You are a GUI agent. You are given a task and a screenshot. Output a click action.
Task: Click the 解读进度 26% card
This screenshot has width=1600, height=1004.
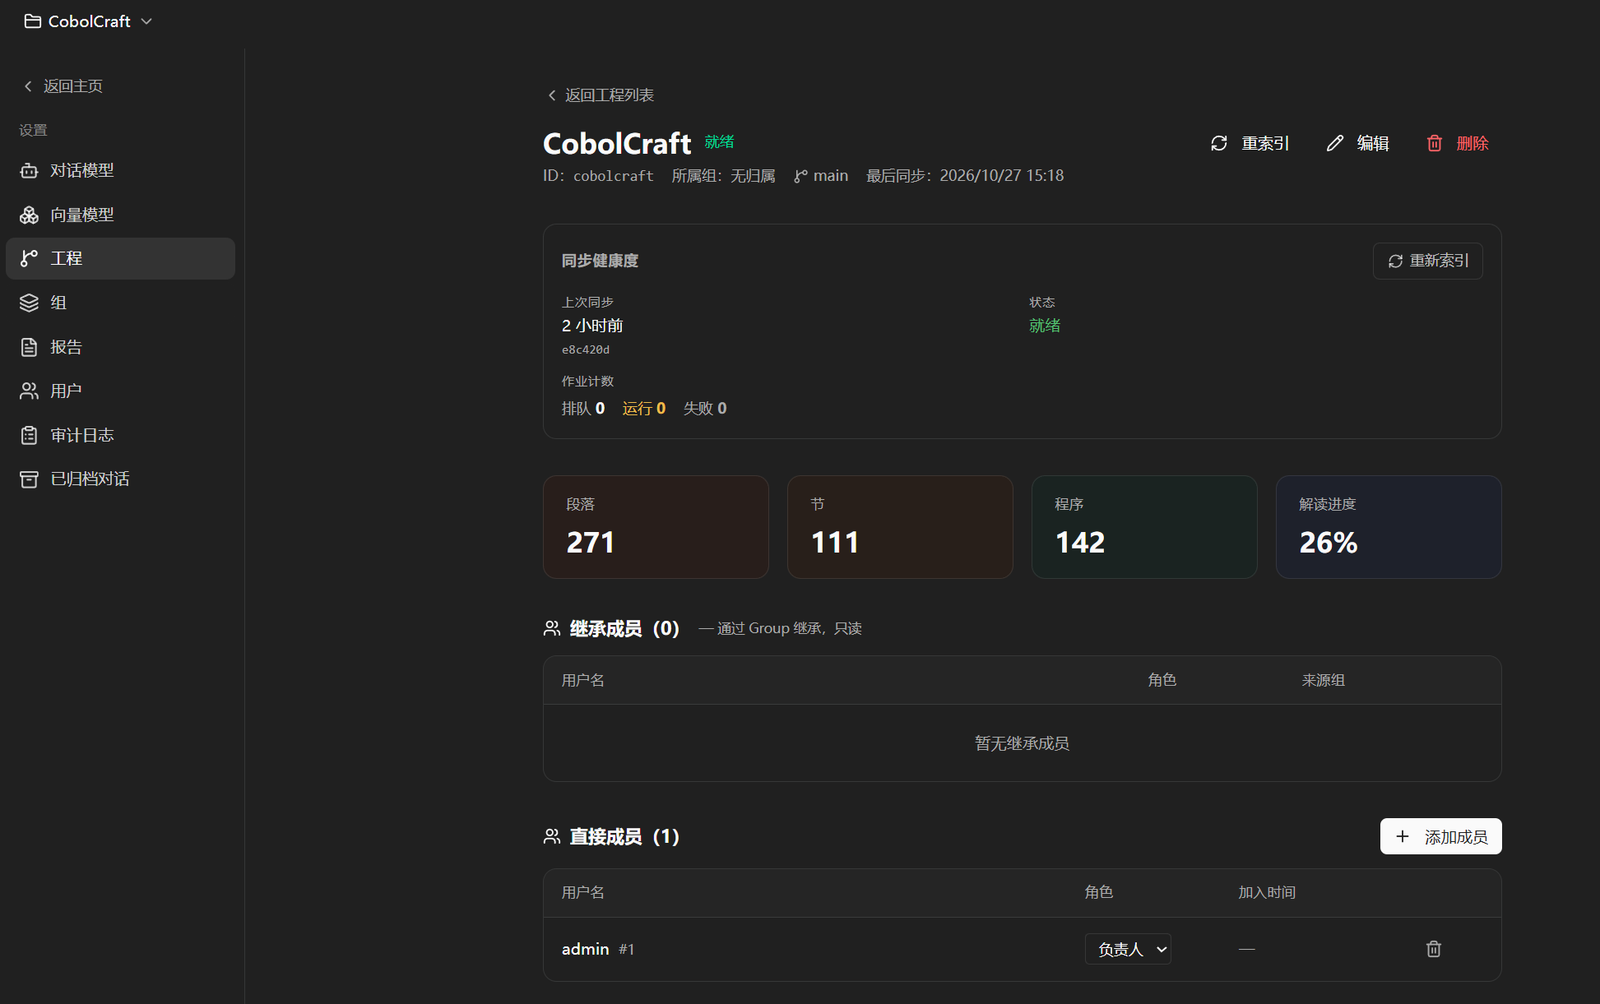coord(1388,527)
